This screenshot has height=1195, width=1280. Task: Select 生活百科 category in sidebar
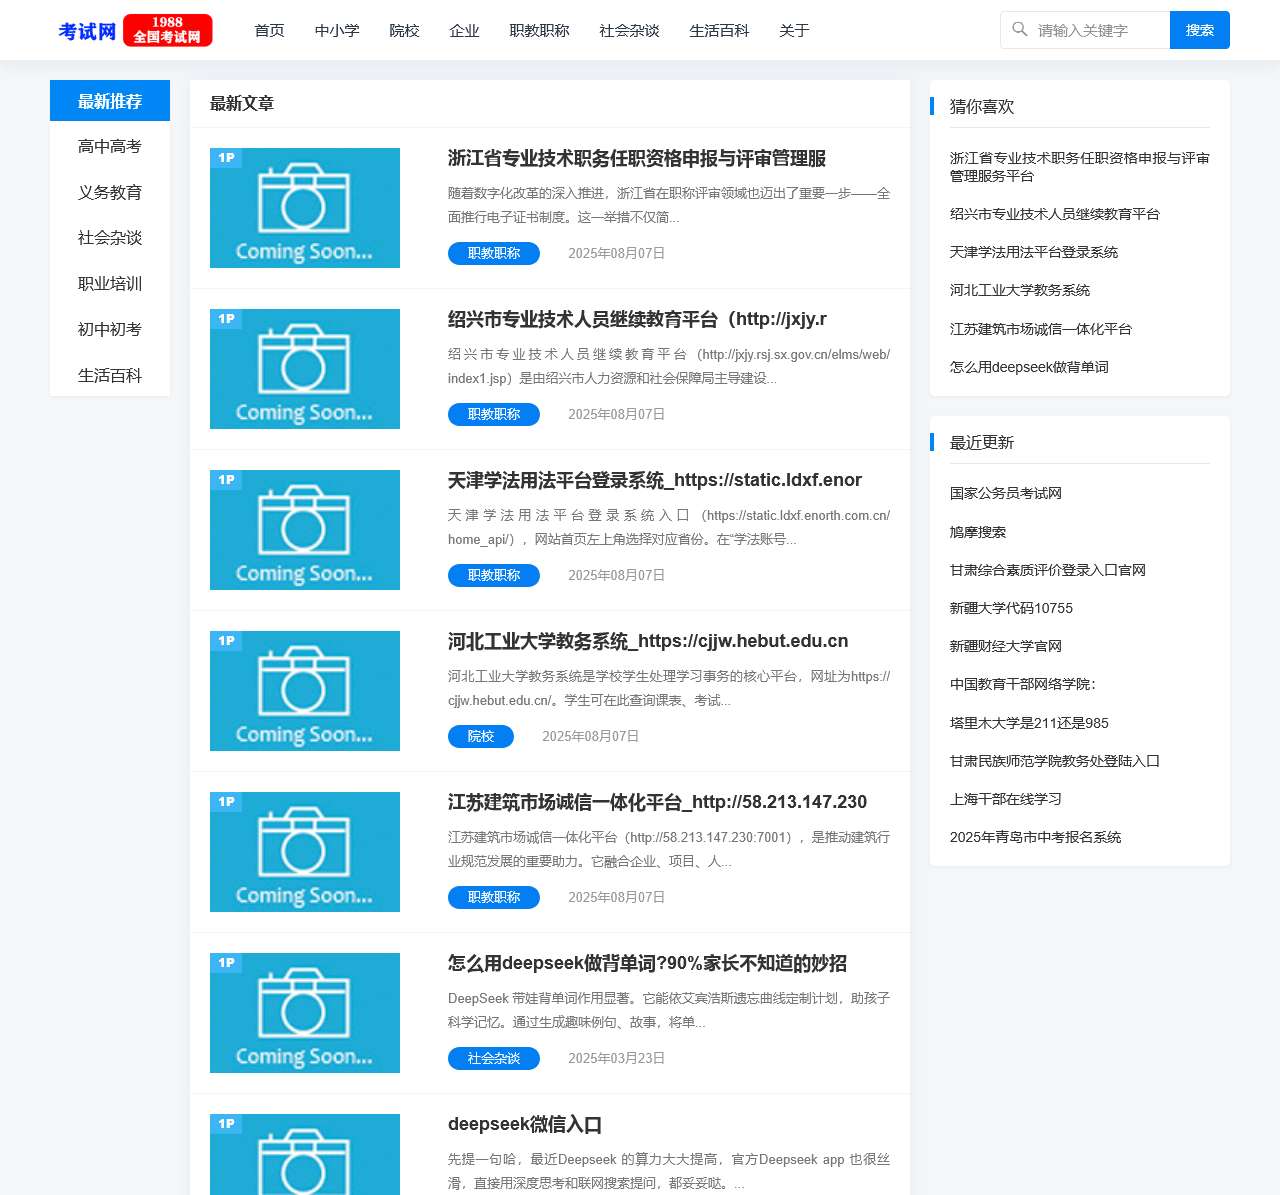109,375
